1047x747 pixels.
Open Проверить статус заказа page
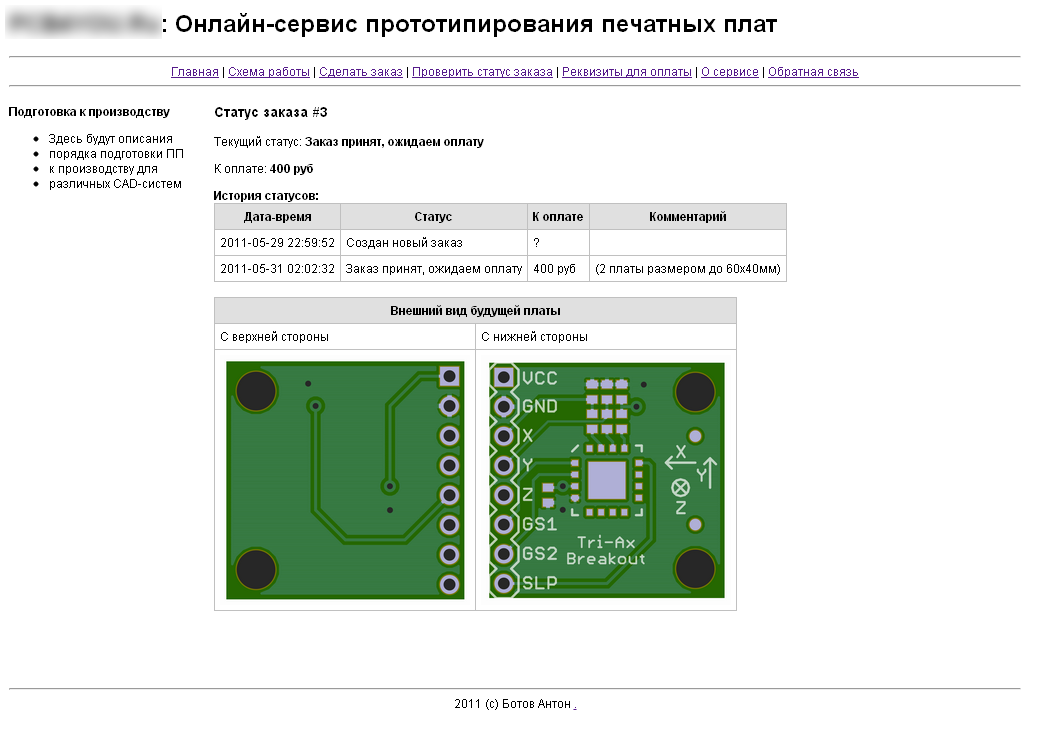(482, 72)
